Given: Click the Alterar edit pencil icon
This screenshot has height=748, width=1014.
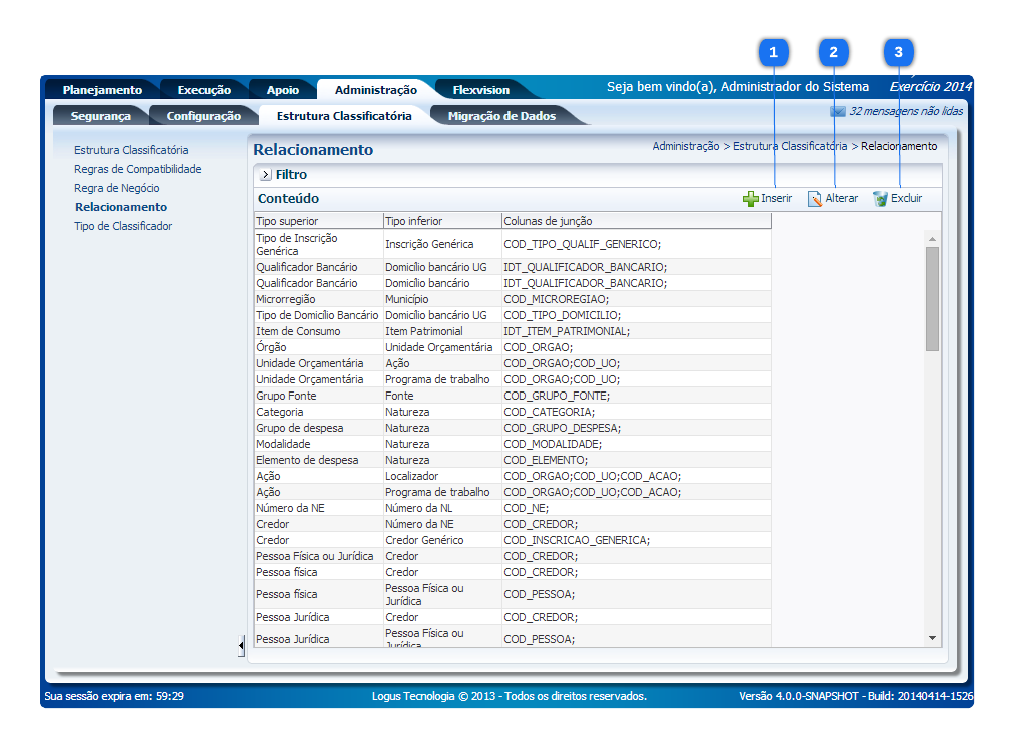Looking at the screenshot, I should tap(815, 199).
